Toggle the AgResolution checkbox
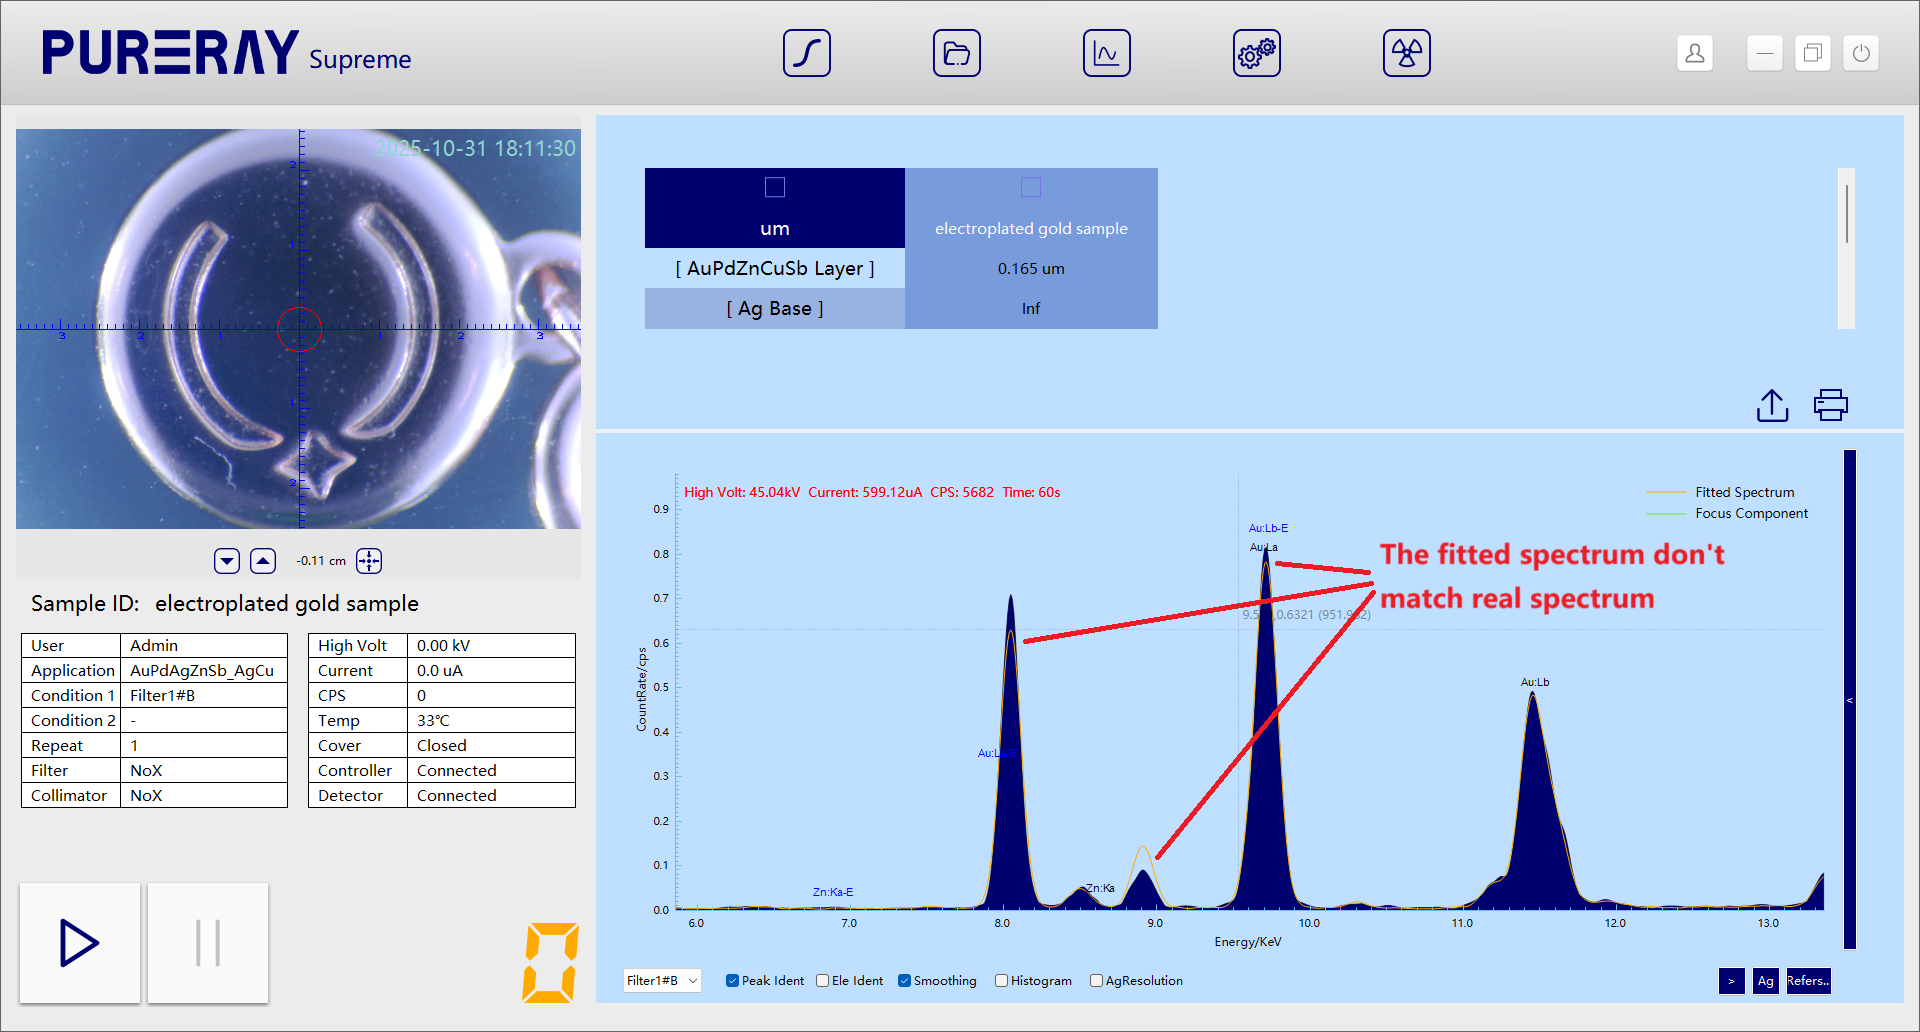1920x1032 pixels. tap(1096, 981)
